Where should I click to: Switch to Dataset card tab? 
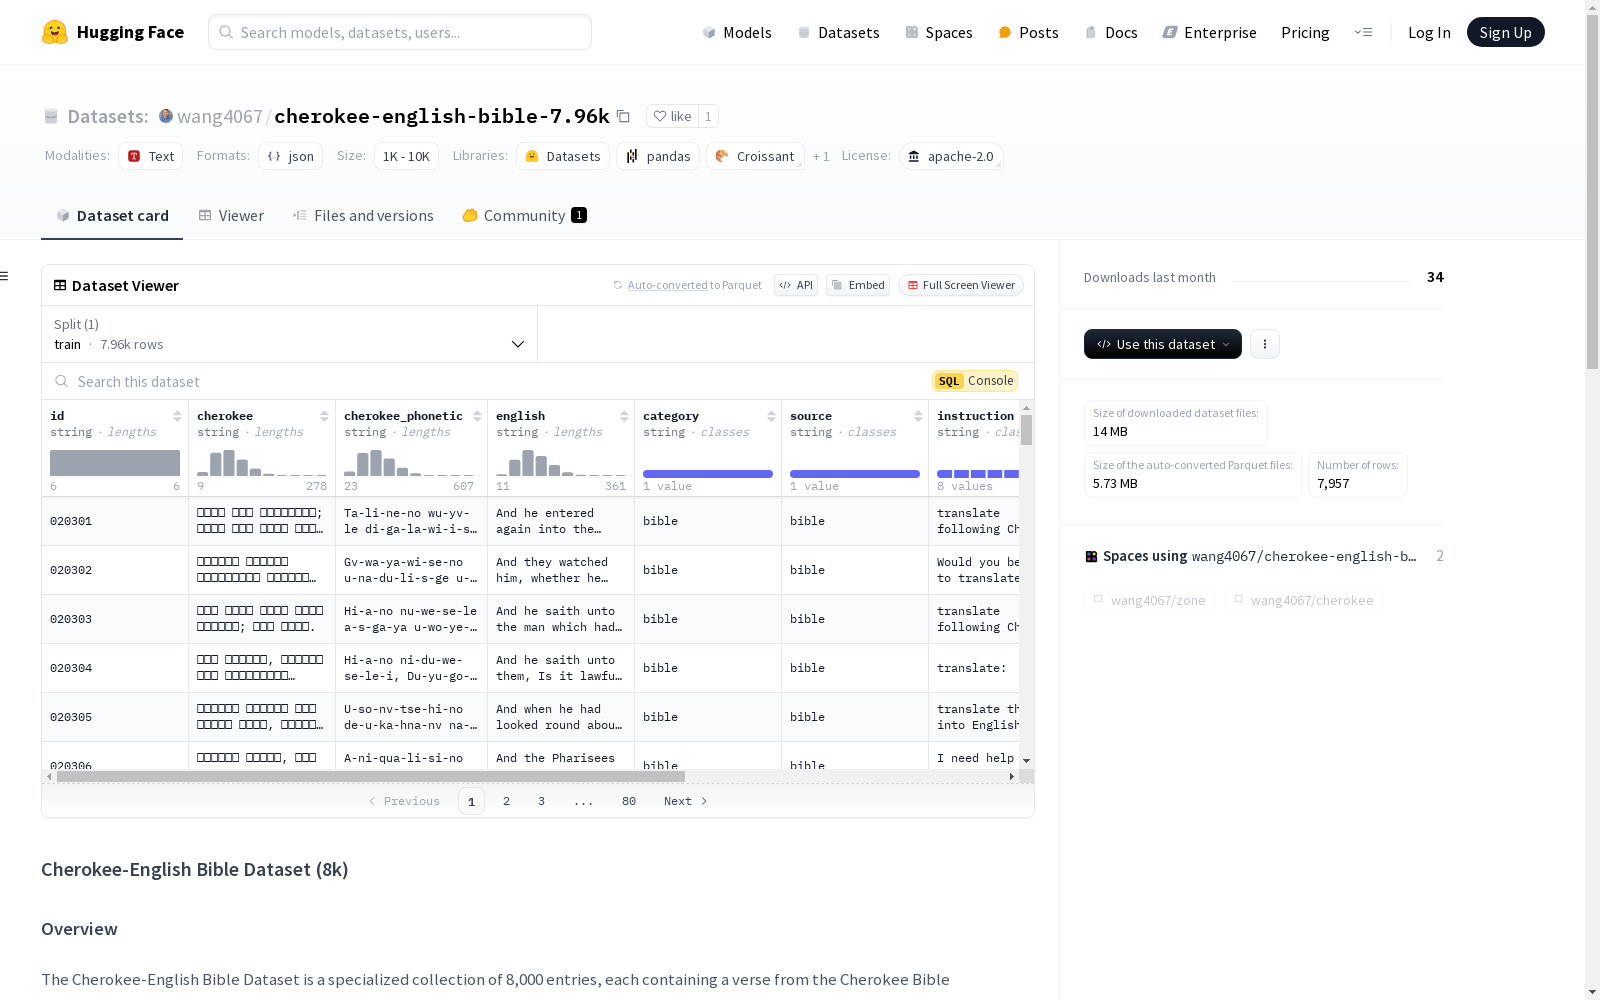click(112, 215)
